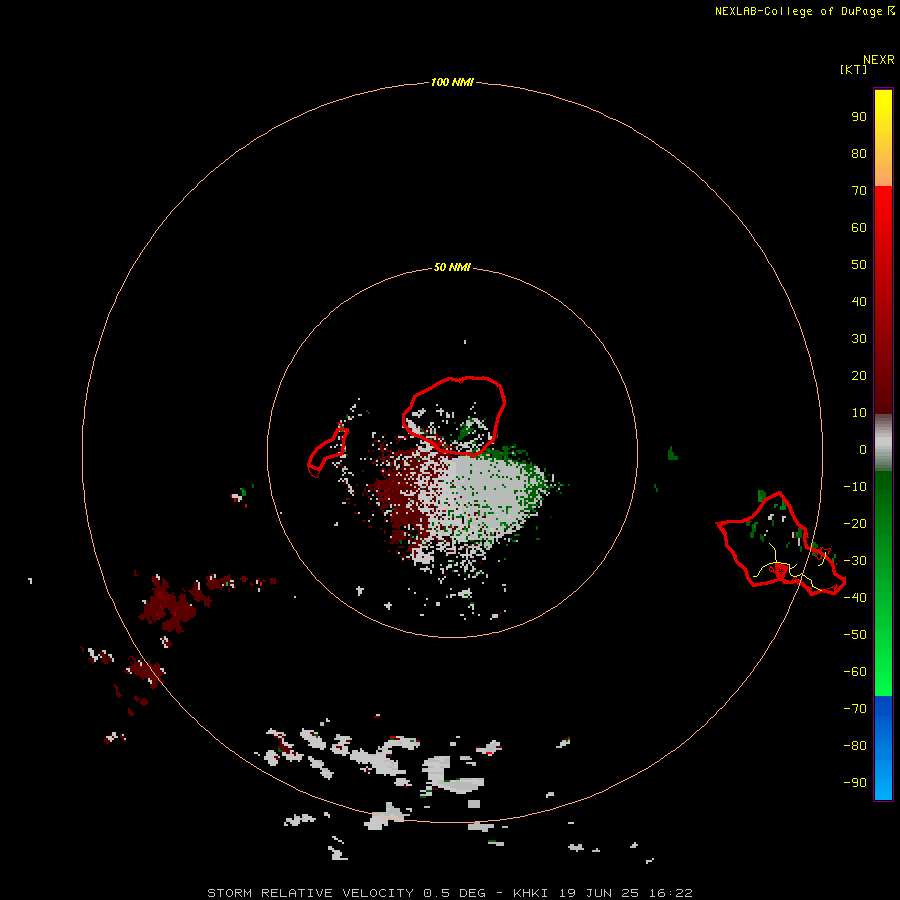900x900 pixels.
Task: Click the positive 90 tick label on the scale
Action: (859, 117)
